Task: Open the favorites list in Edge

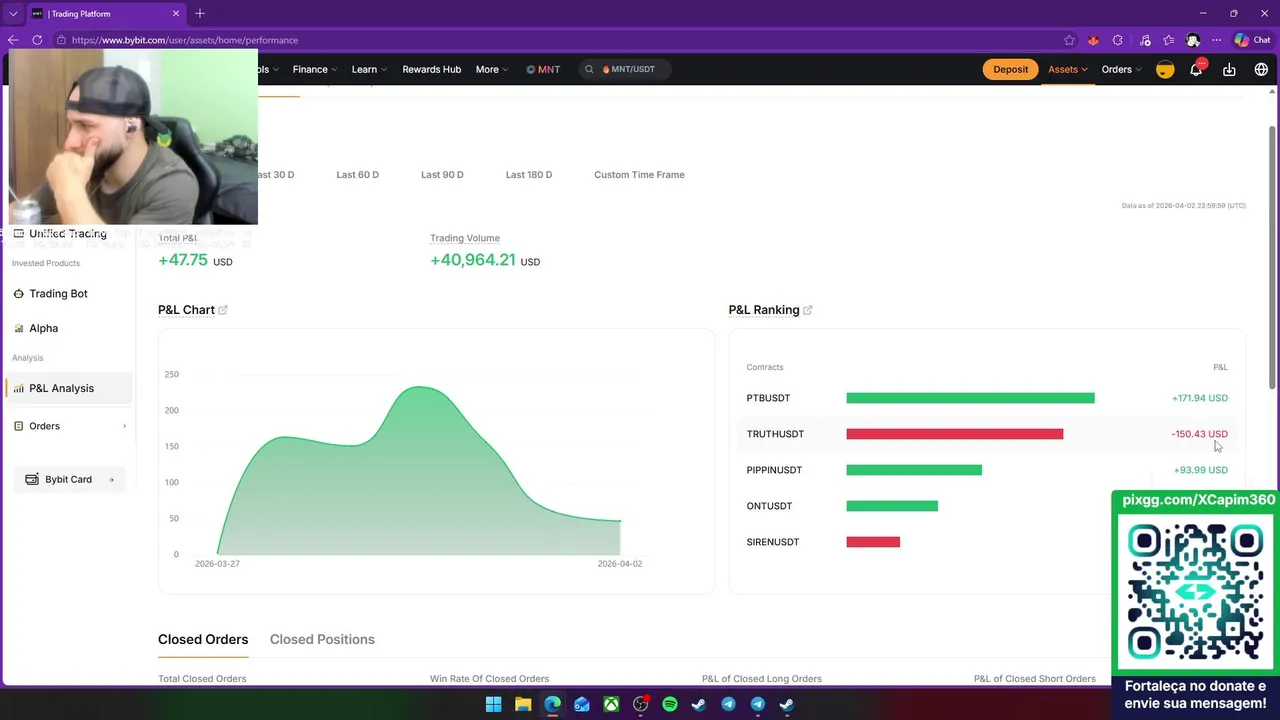Action: [1168, 40]
